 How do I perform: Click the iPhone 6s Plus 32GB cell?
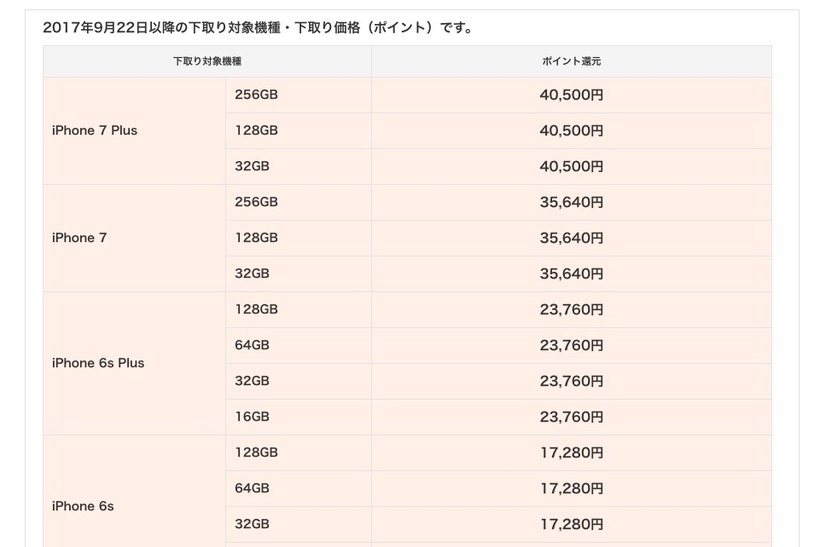coord(298,382)
